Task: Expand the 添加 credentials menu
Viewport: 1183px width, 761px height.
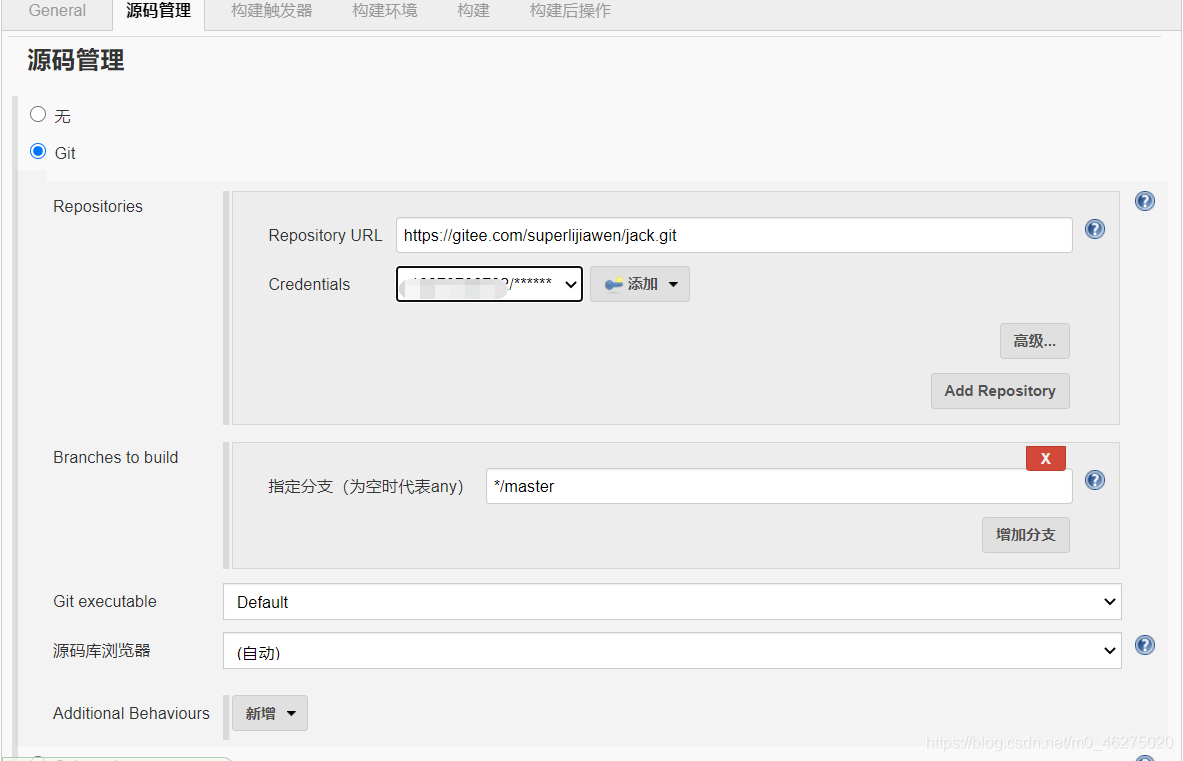Action: click(x=640, y=284)
